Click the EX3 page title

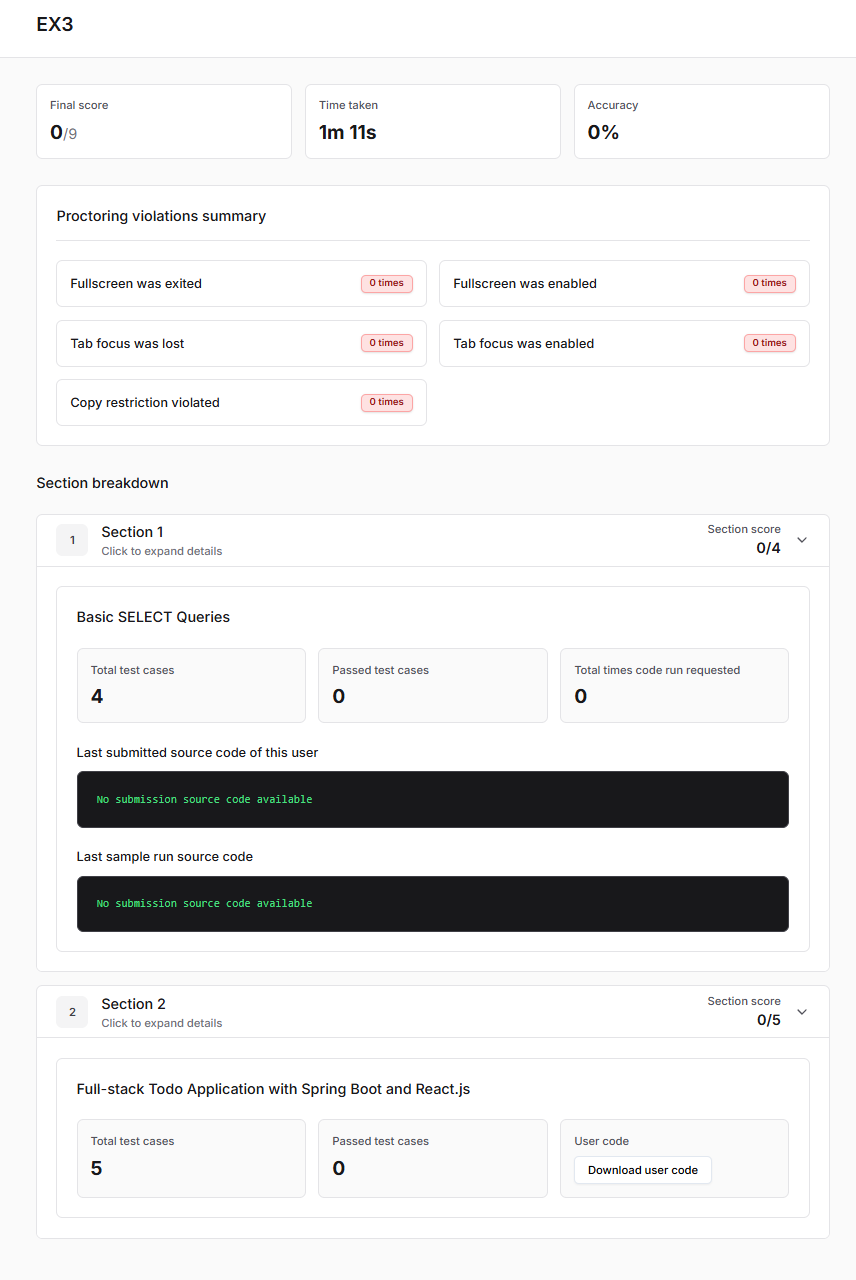pos(55,25)
